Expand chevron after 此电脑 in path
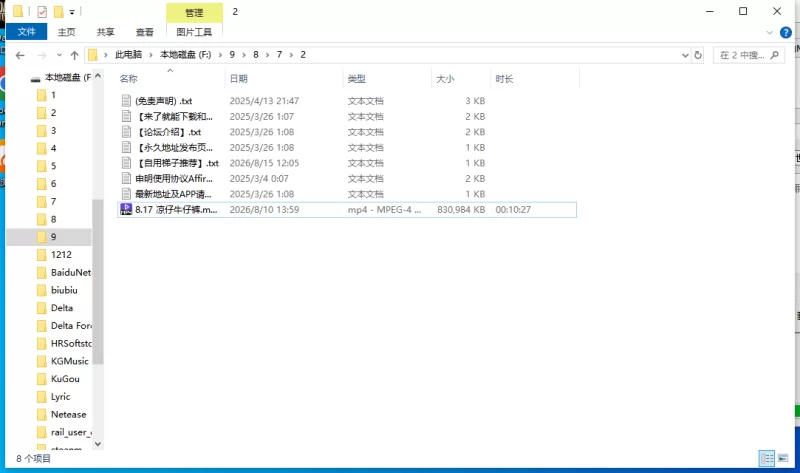The image size is (800, 473). (x=151, y=55)
